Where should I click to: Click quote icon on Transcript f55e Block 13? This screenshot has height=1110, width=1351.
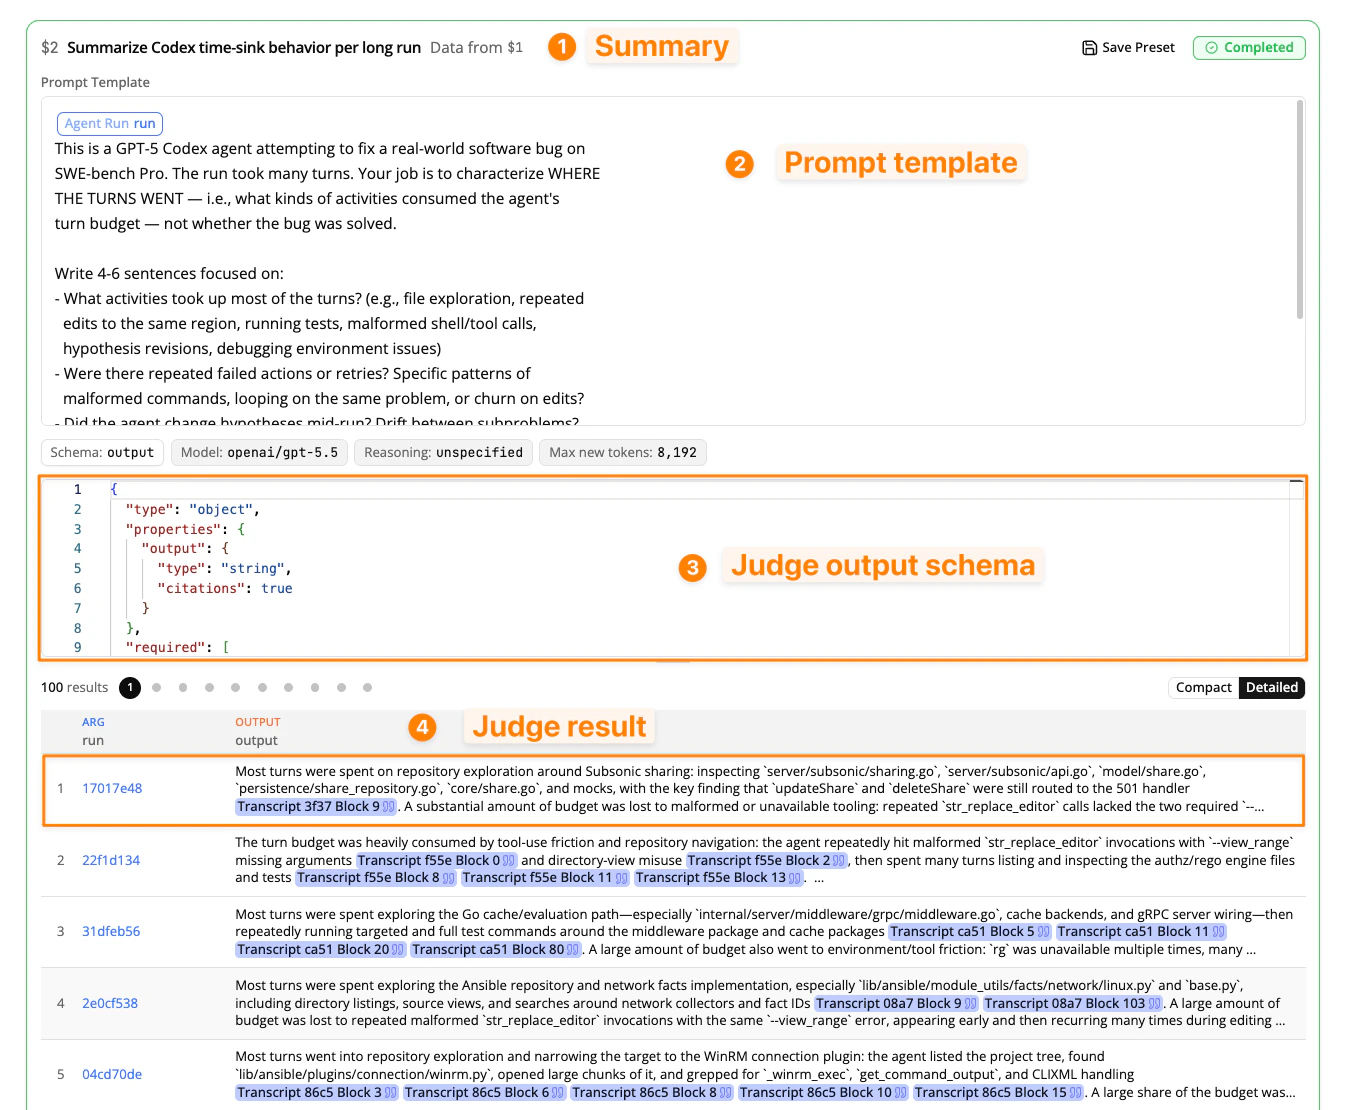coord(795,878)
